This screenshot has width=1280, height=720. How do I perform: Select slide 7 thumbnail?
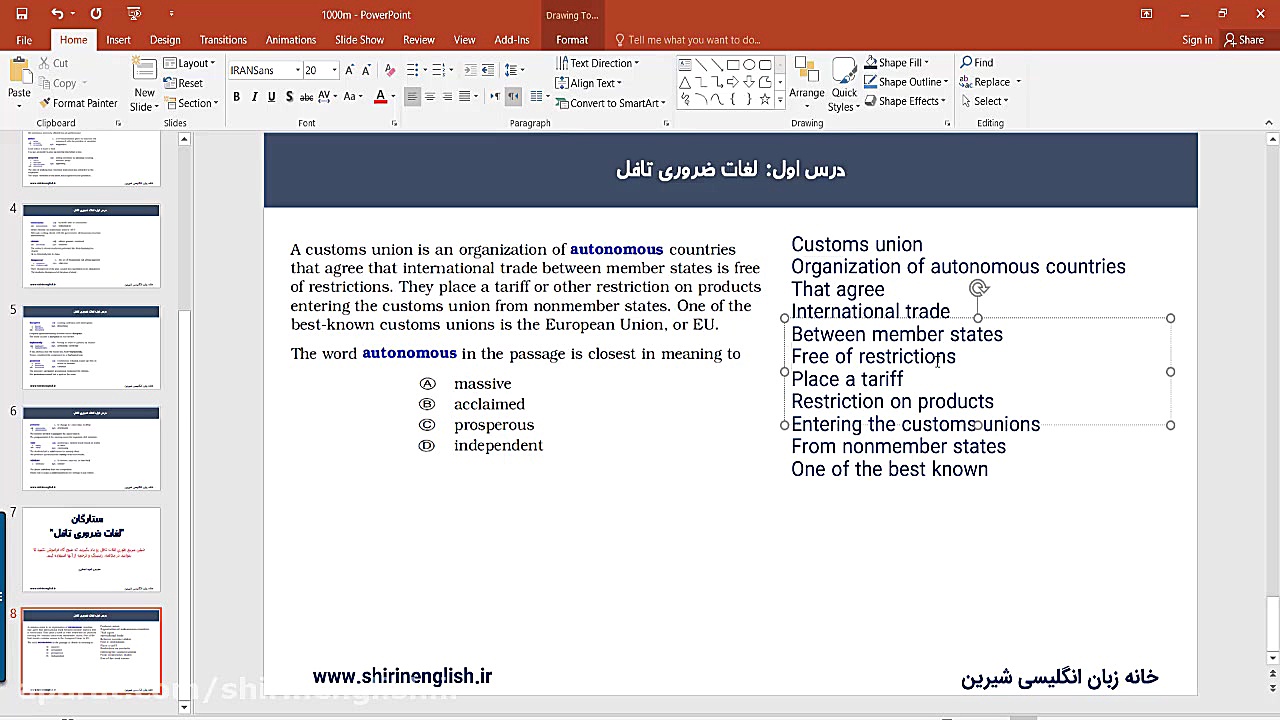coord(91,549)
